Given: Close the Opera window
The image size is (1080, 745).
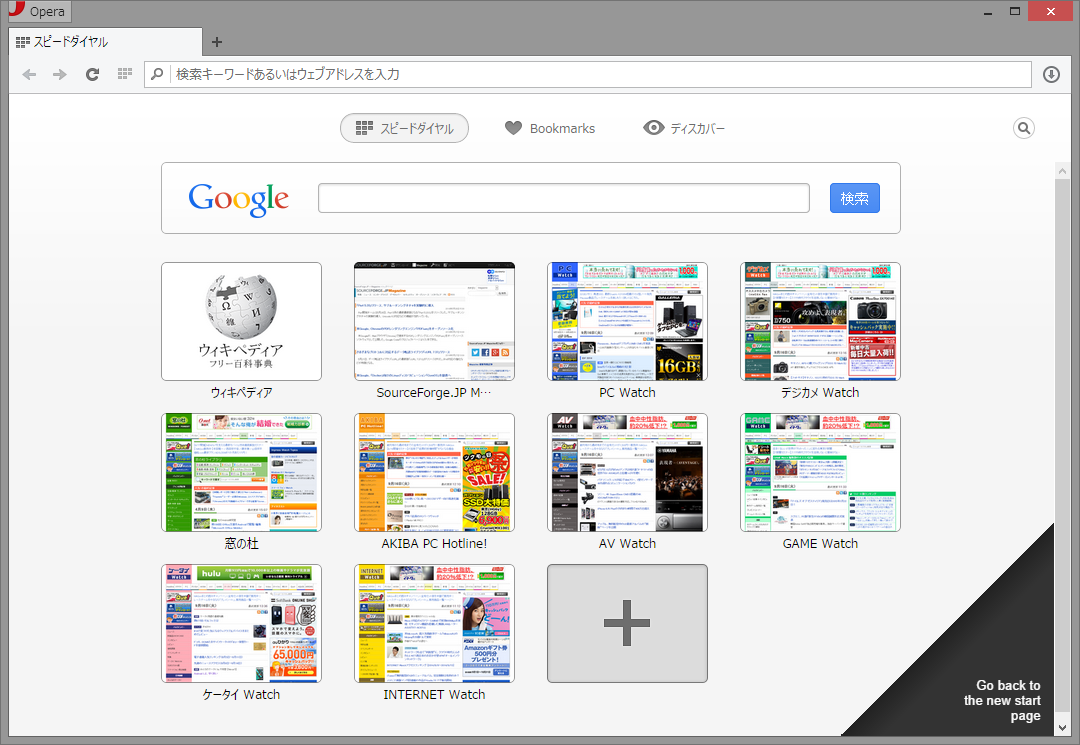Looking at the screenshot, I should point(1050,12).
